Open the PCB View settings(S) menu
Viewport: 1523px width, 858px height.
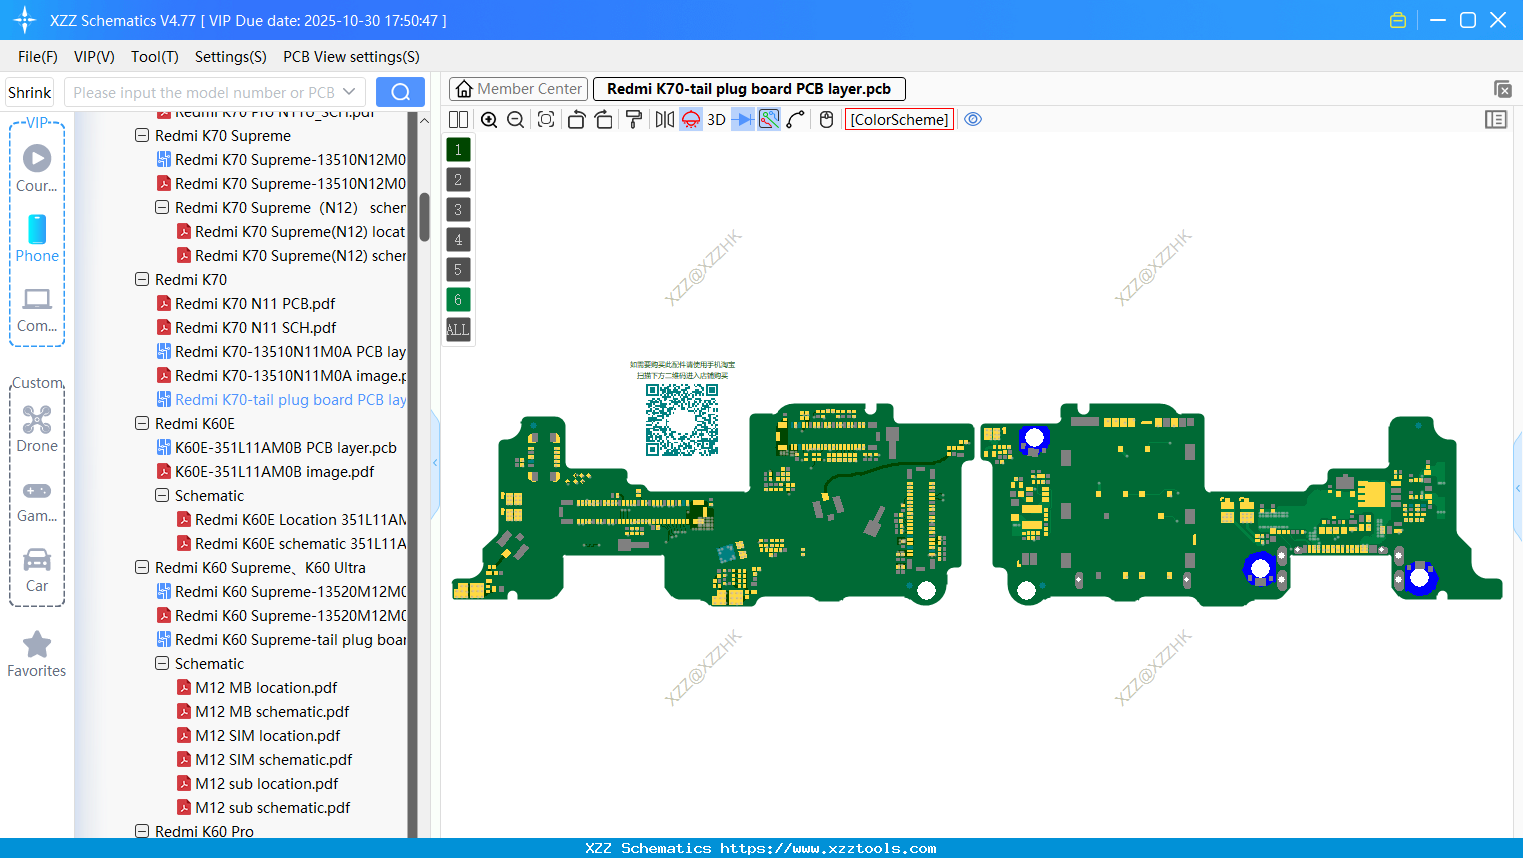(x=350, y=57)
